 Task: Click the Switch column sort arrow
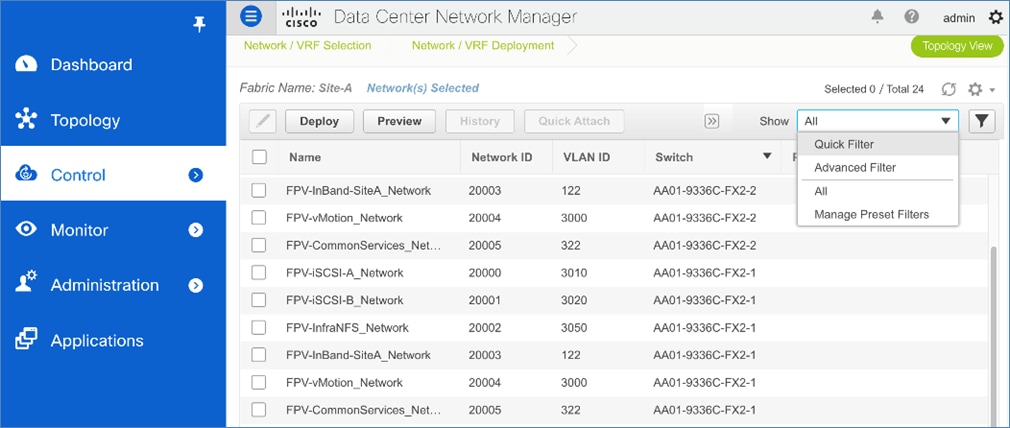pyautogui.click(x=767, y=156)
